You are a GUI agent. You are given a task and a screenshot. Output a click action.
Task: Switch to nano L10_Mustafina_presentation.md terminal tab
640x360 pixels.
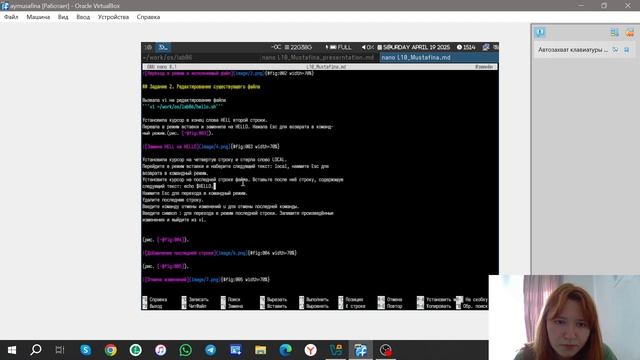pyautogui.click(x=317, y=58)
